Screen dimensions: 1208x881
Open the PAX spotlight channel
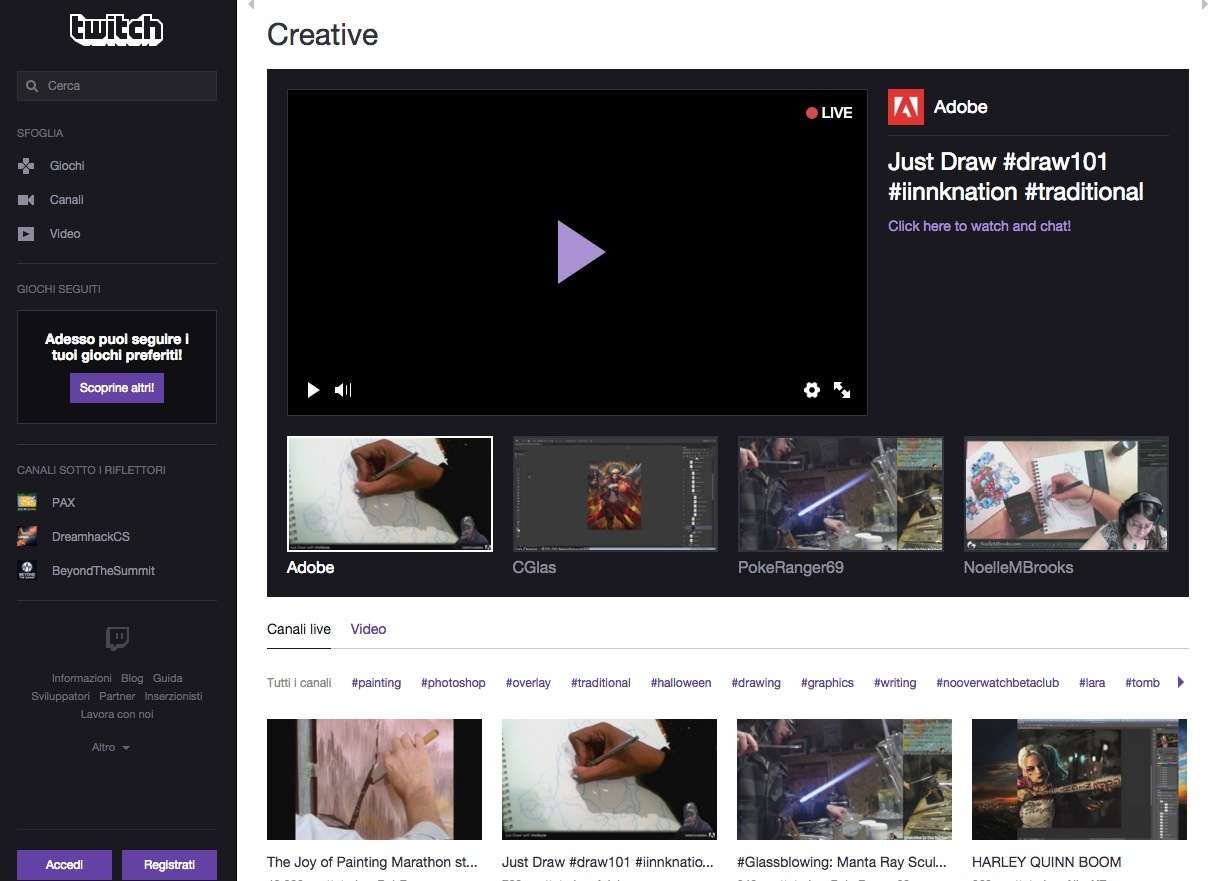pos(64,502)
